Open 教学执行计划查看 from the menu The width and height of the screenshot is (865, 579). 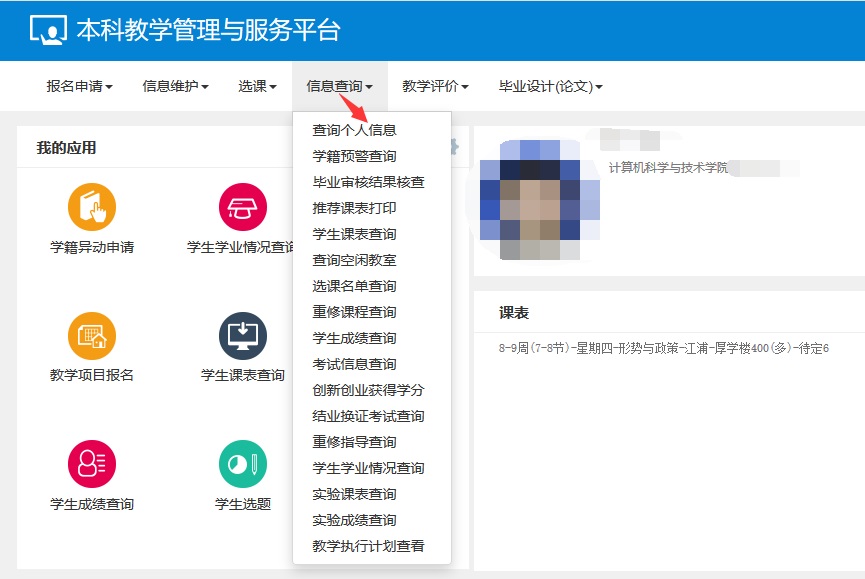pos(368,546)
